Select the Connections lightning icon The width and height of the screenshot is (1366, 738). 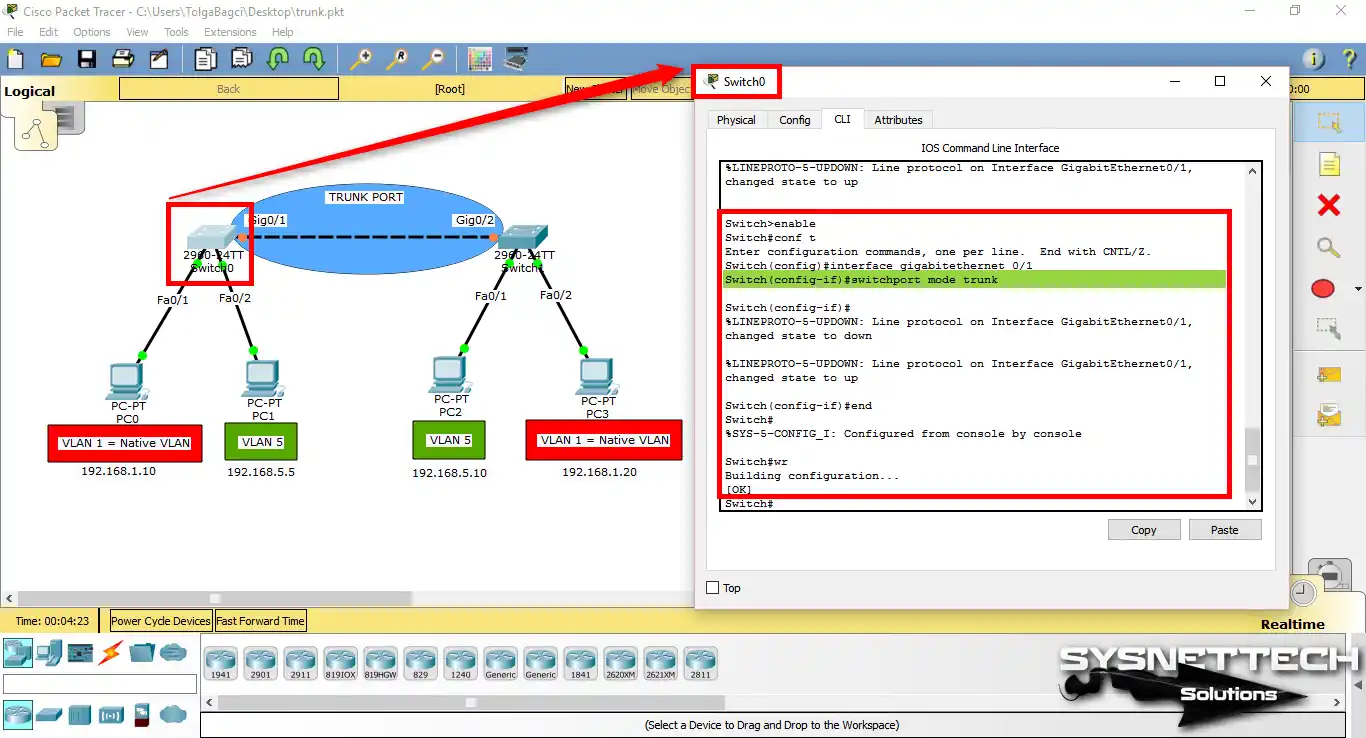[x=110, y=653]
